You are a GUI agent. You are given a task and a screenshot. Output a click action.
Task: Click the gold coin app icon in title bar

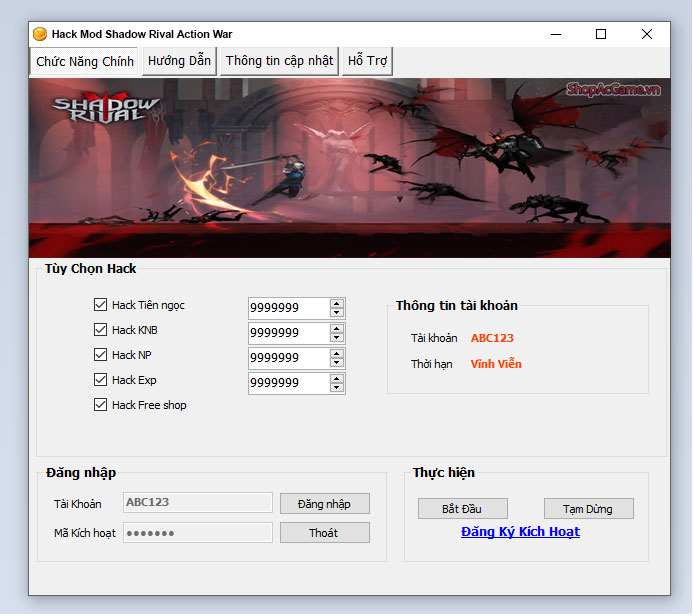pyautogui.click(x=40, y=34)
